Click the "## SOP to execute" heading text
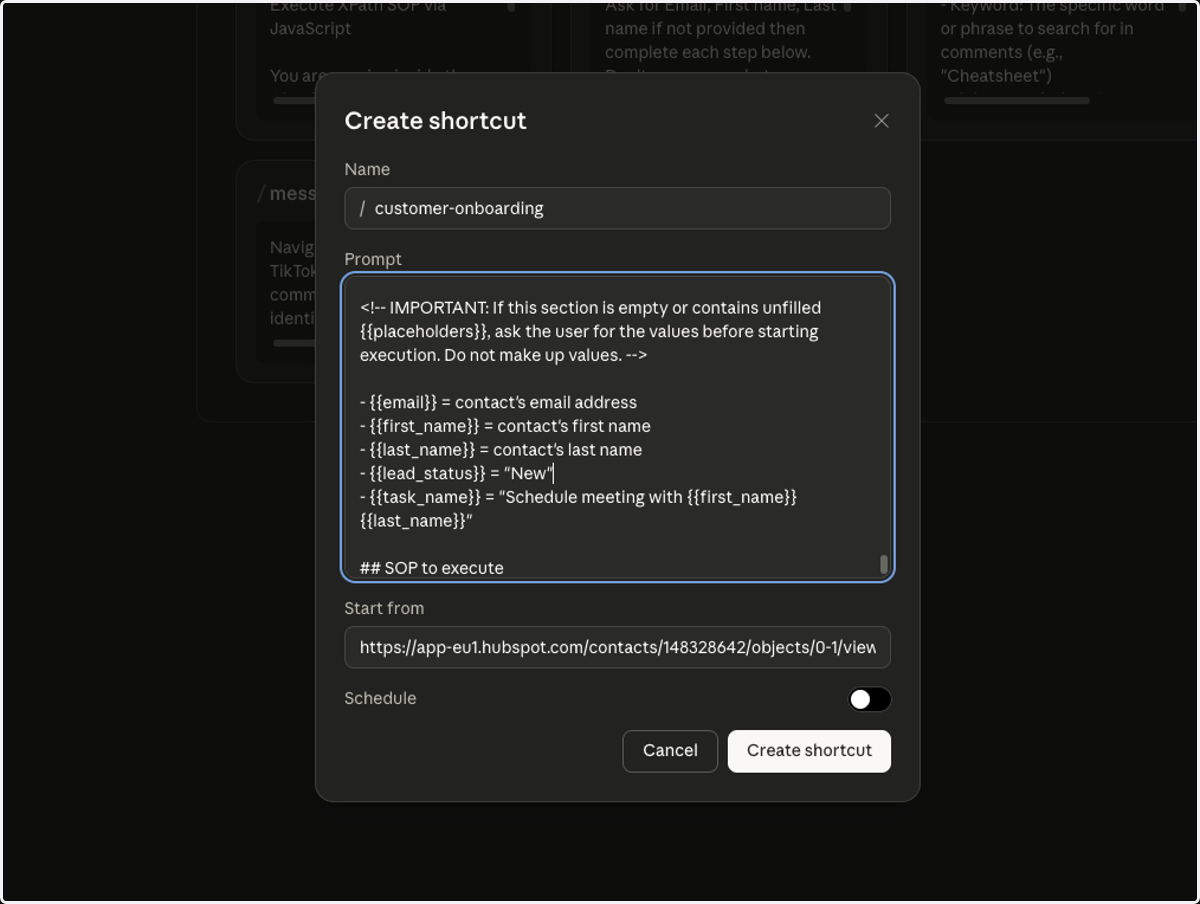The image size is (1200, 904). coord(432,568)
